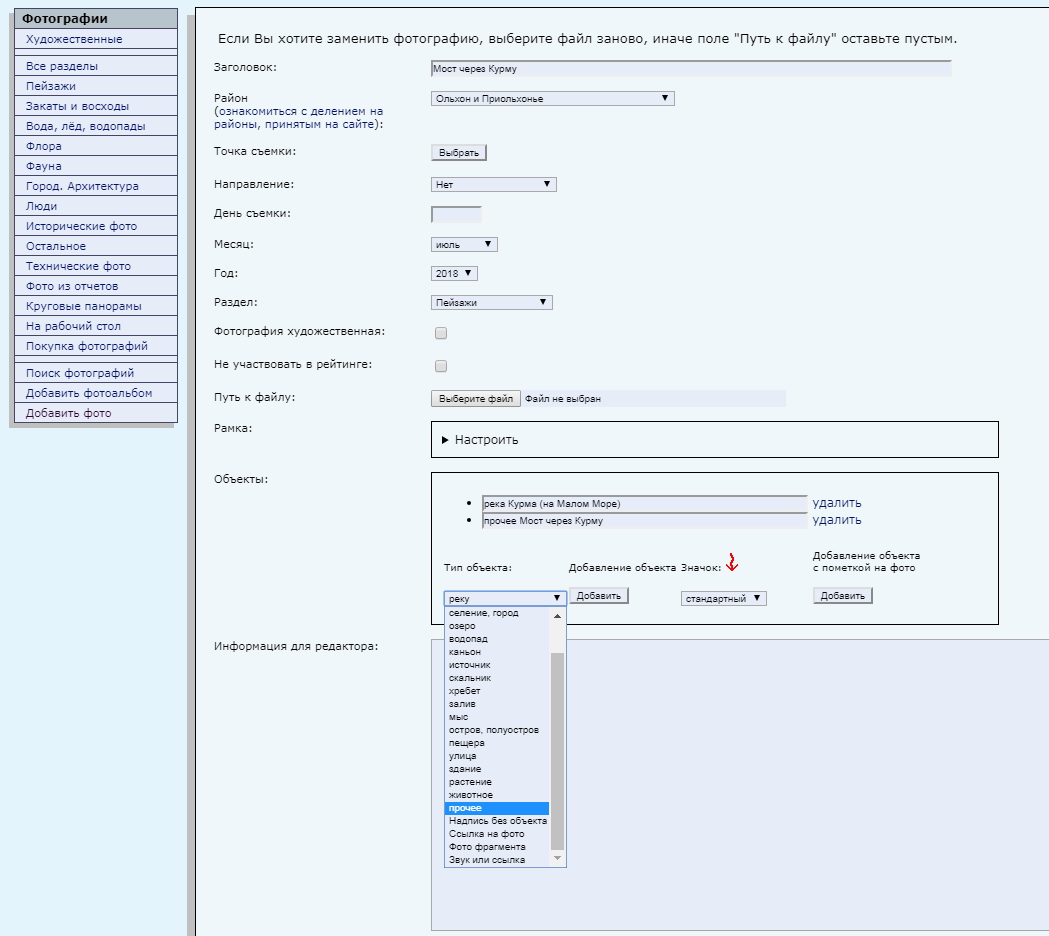
Task: Open the Флора section
Action: [x=96, y=146]
